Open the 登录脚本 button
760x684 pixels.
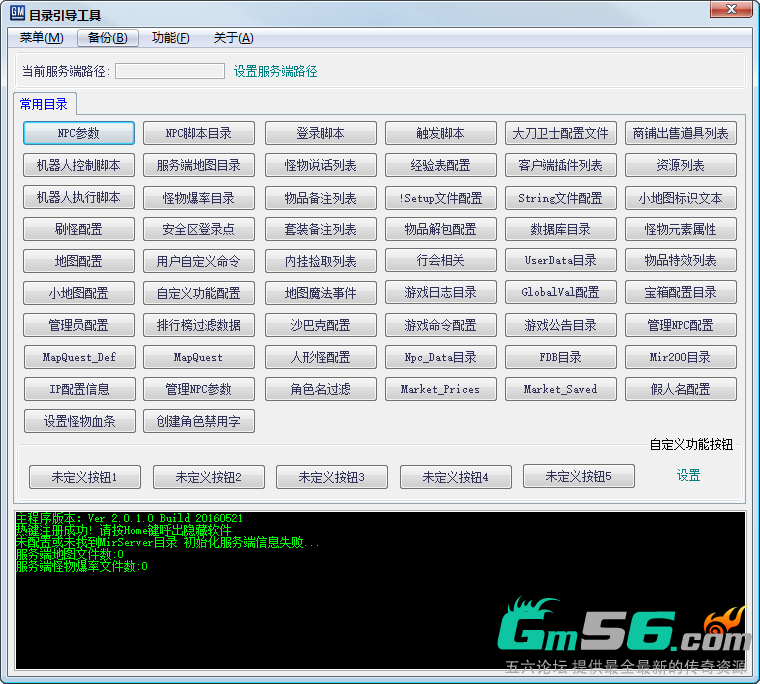pos(320,133)
